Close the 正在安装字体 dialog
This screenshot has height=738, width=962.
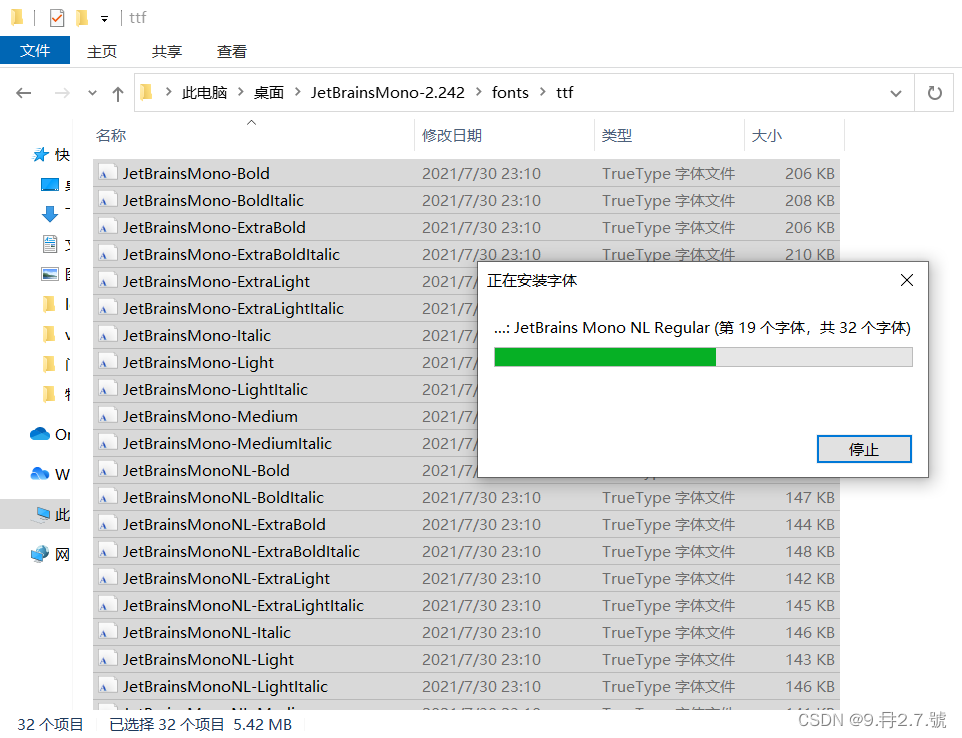coord(907,280)
